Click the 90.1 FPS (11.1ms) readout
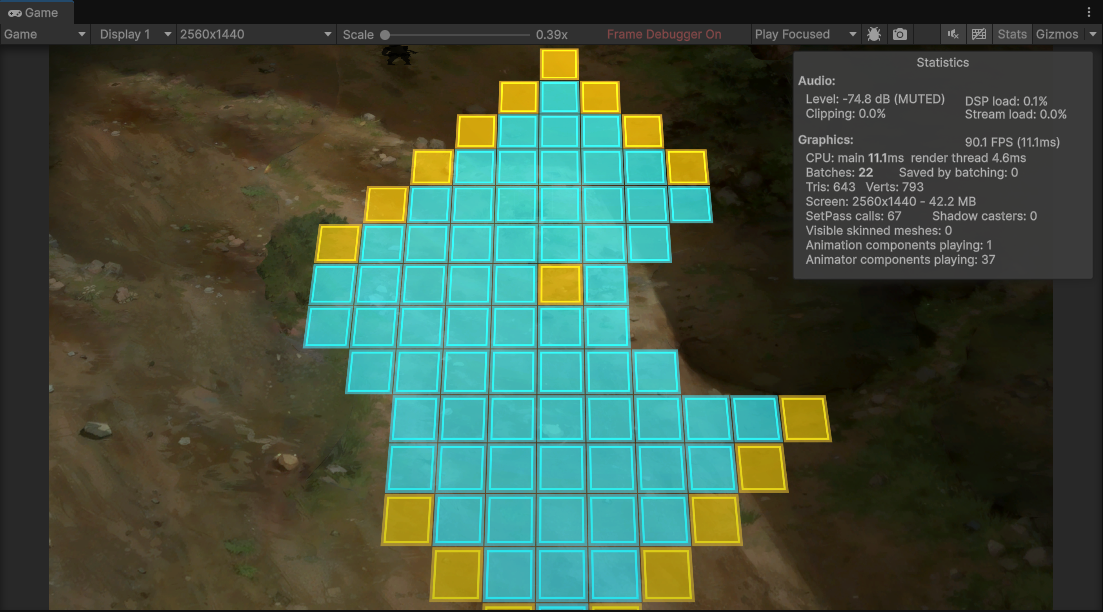This screenshot has width=1103, height=612. click(x=1012, y=142)
